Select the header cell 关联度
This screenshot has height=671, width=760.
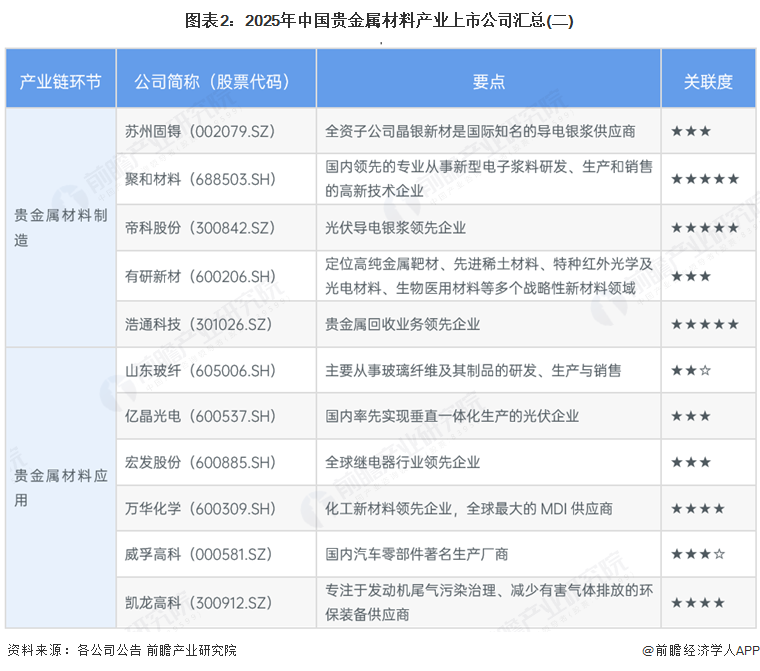(x=708, y=78)
